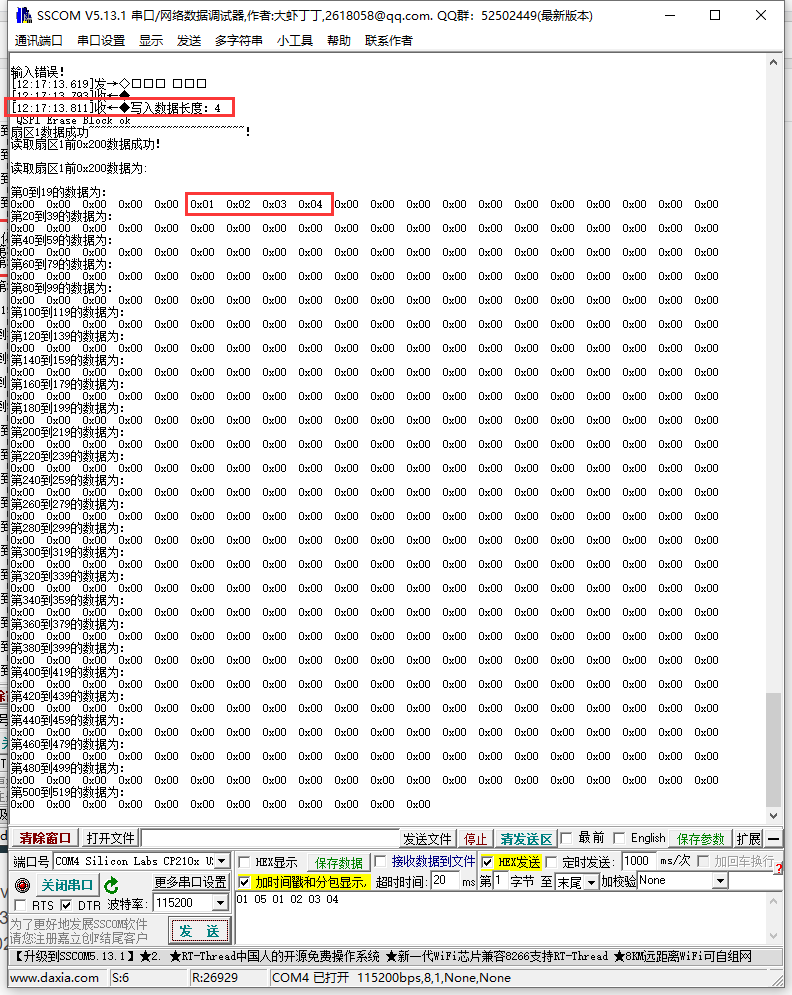This screenshot has width=792, height=995.
Task: Open the 显示 menu
Action: [151, 41]
